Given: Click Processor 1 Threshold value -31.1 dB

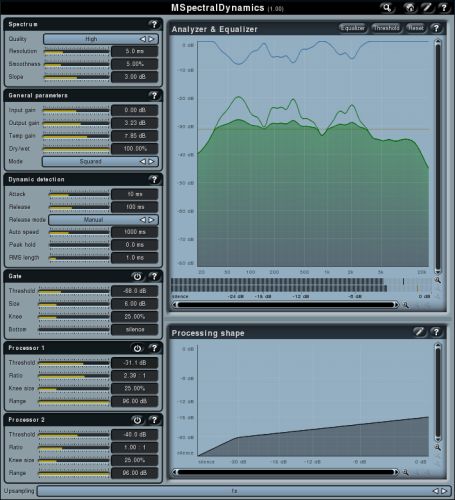Looking at the screenshot, I should point(135,363).
